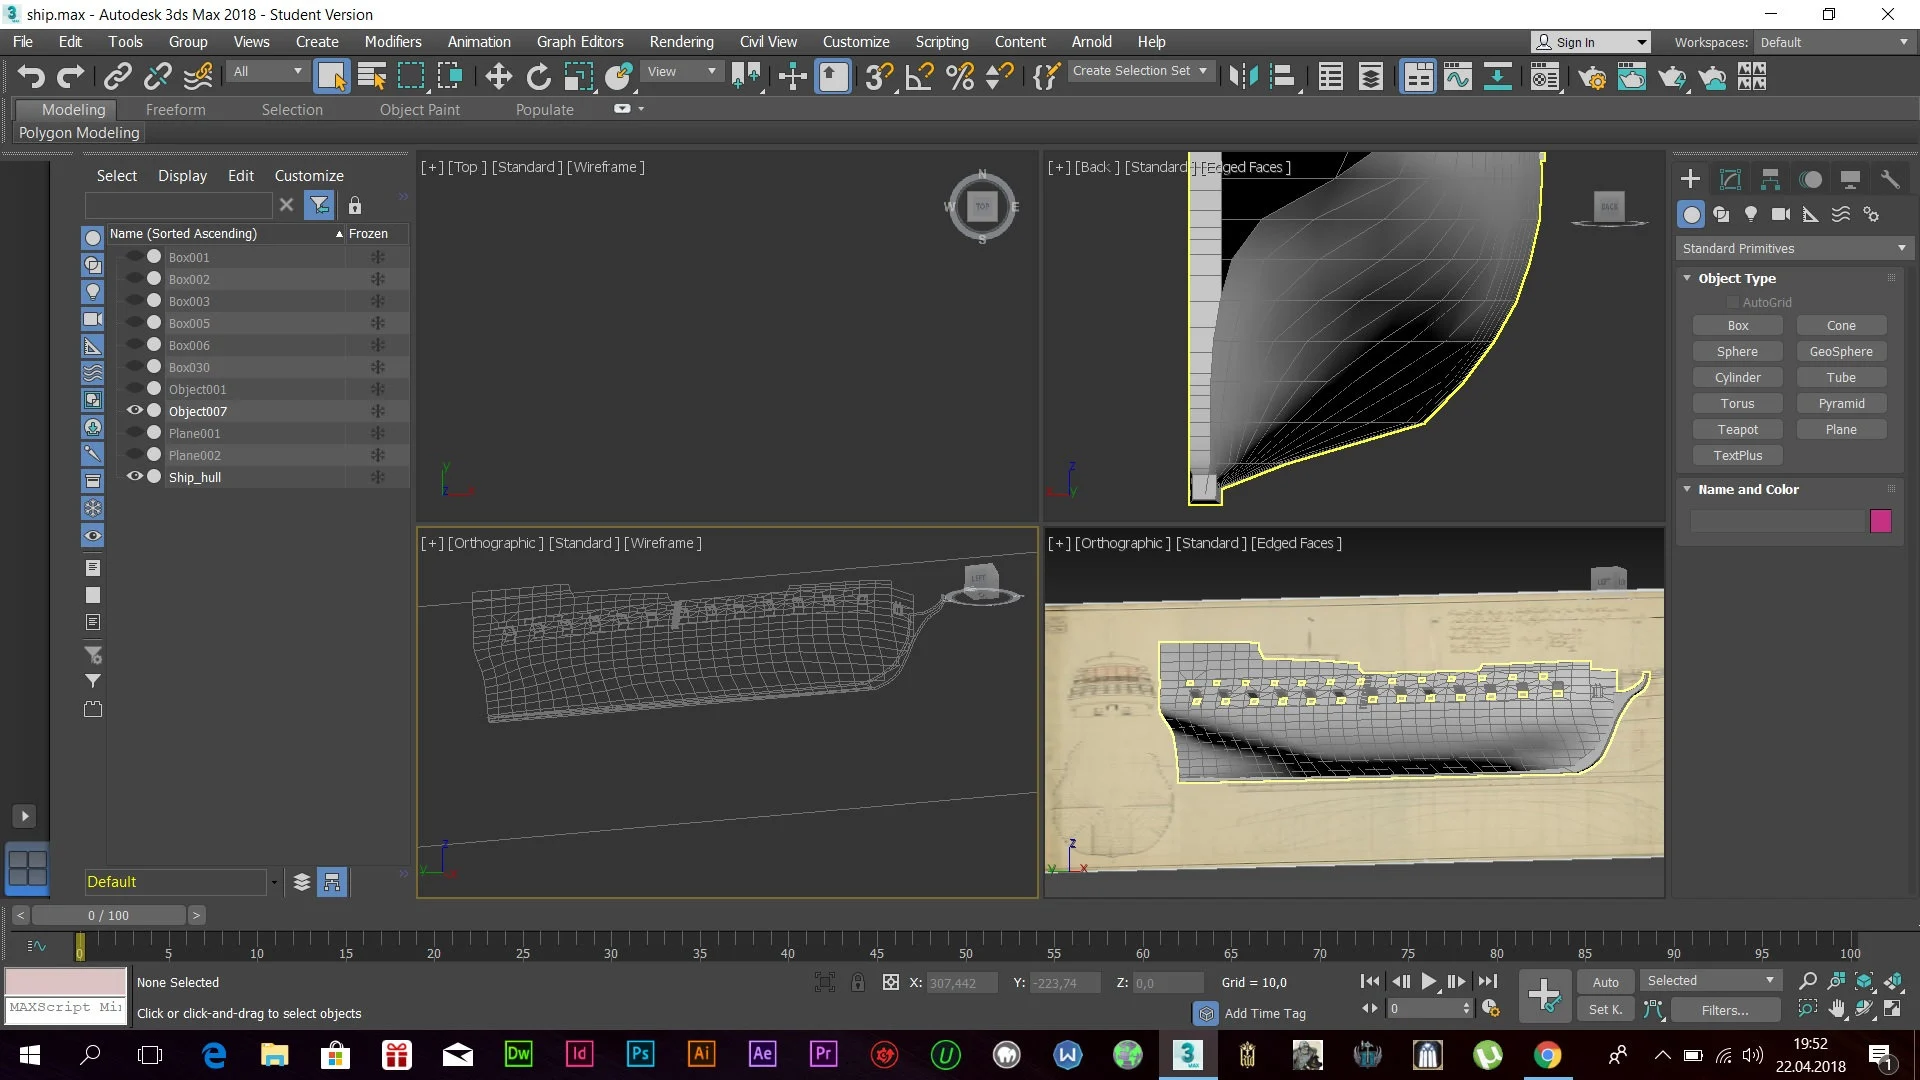
Task: Open the Standard Primitives dropdown
Action: click(x=1793, y=248)
